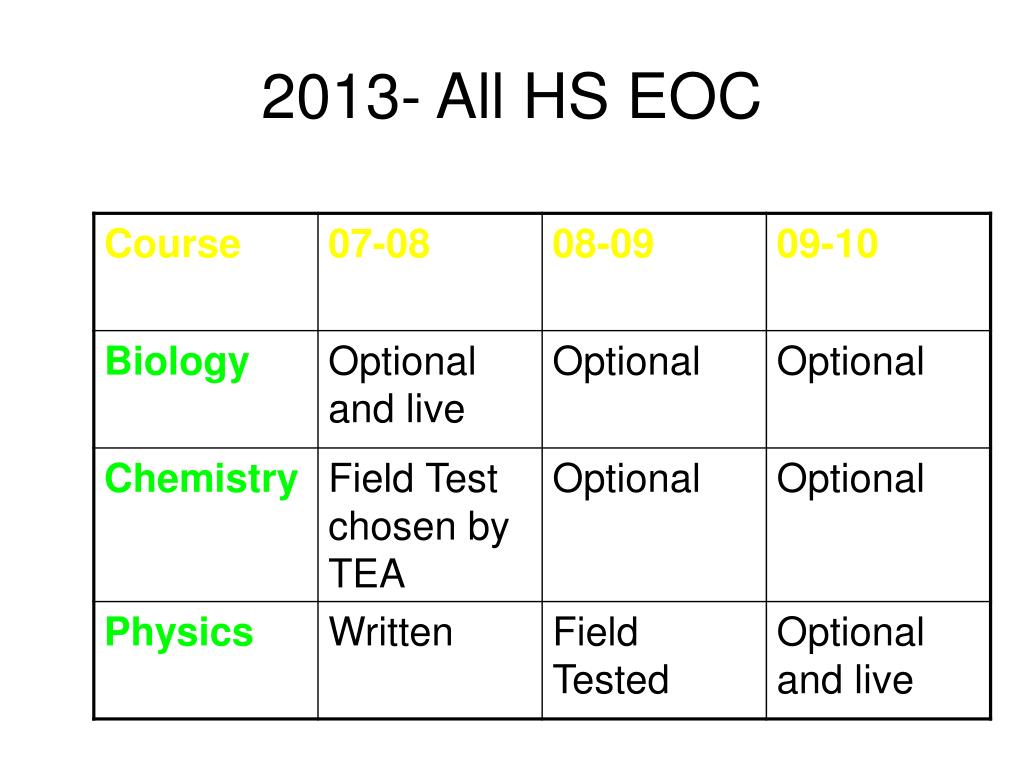Click Biology's 'Optional and live' cell
This screenshot has height=768, width=1024.
[x=430, y=389]
